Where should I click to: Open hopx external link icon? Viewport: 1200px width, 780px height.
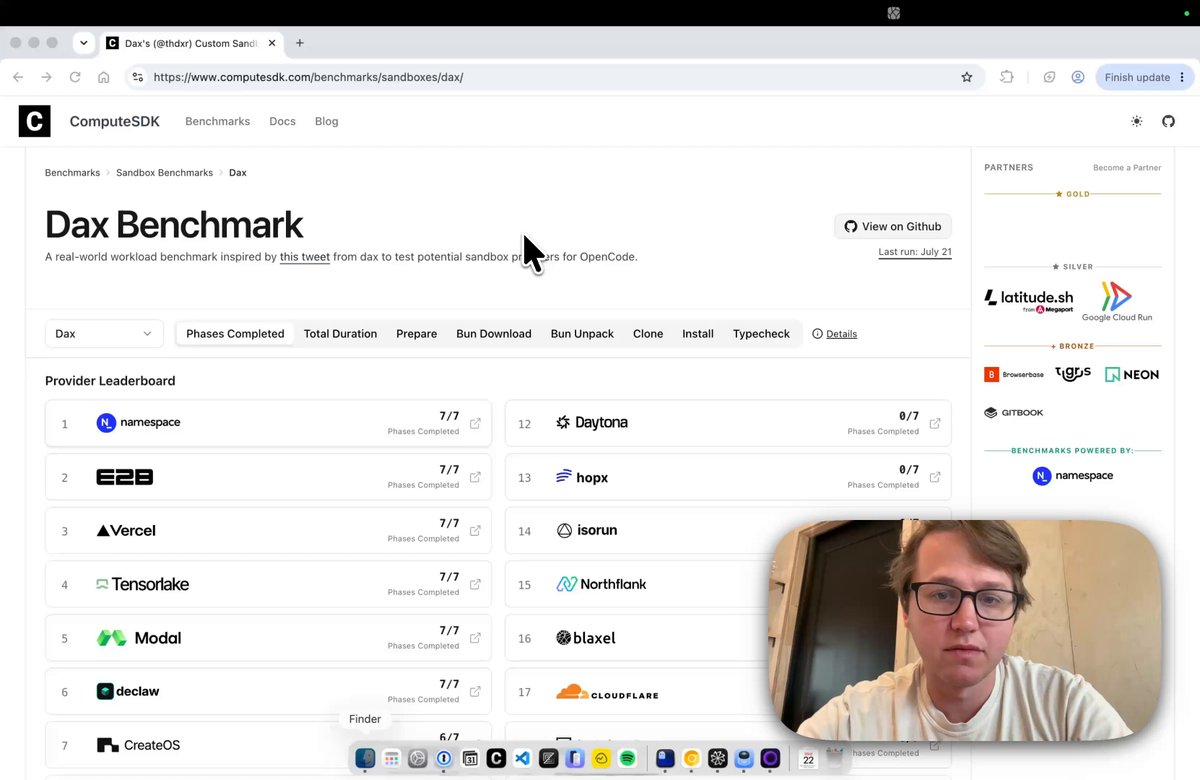click(x=935, y=477)
